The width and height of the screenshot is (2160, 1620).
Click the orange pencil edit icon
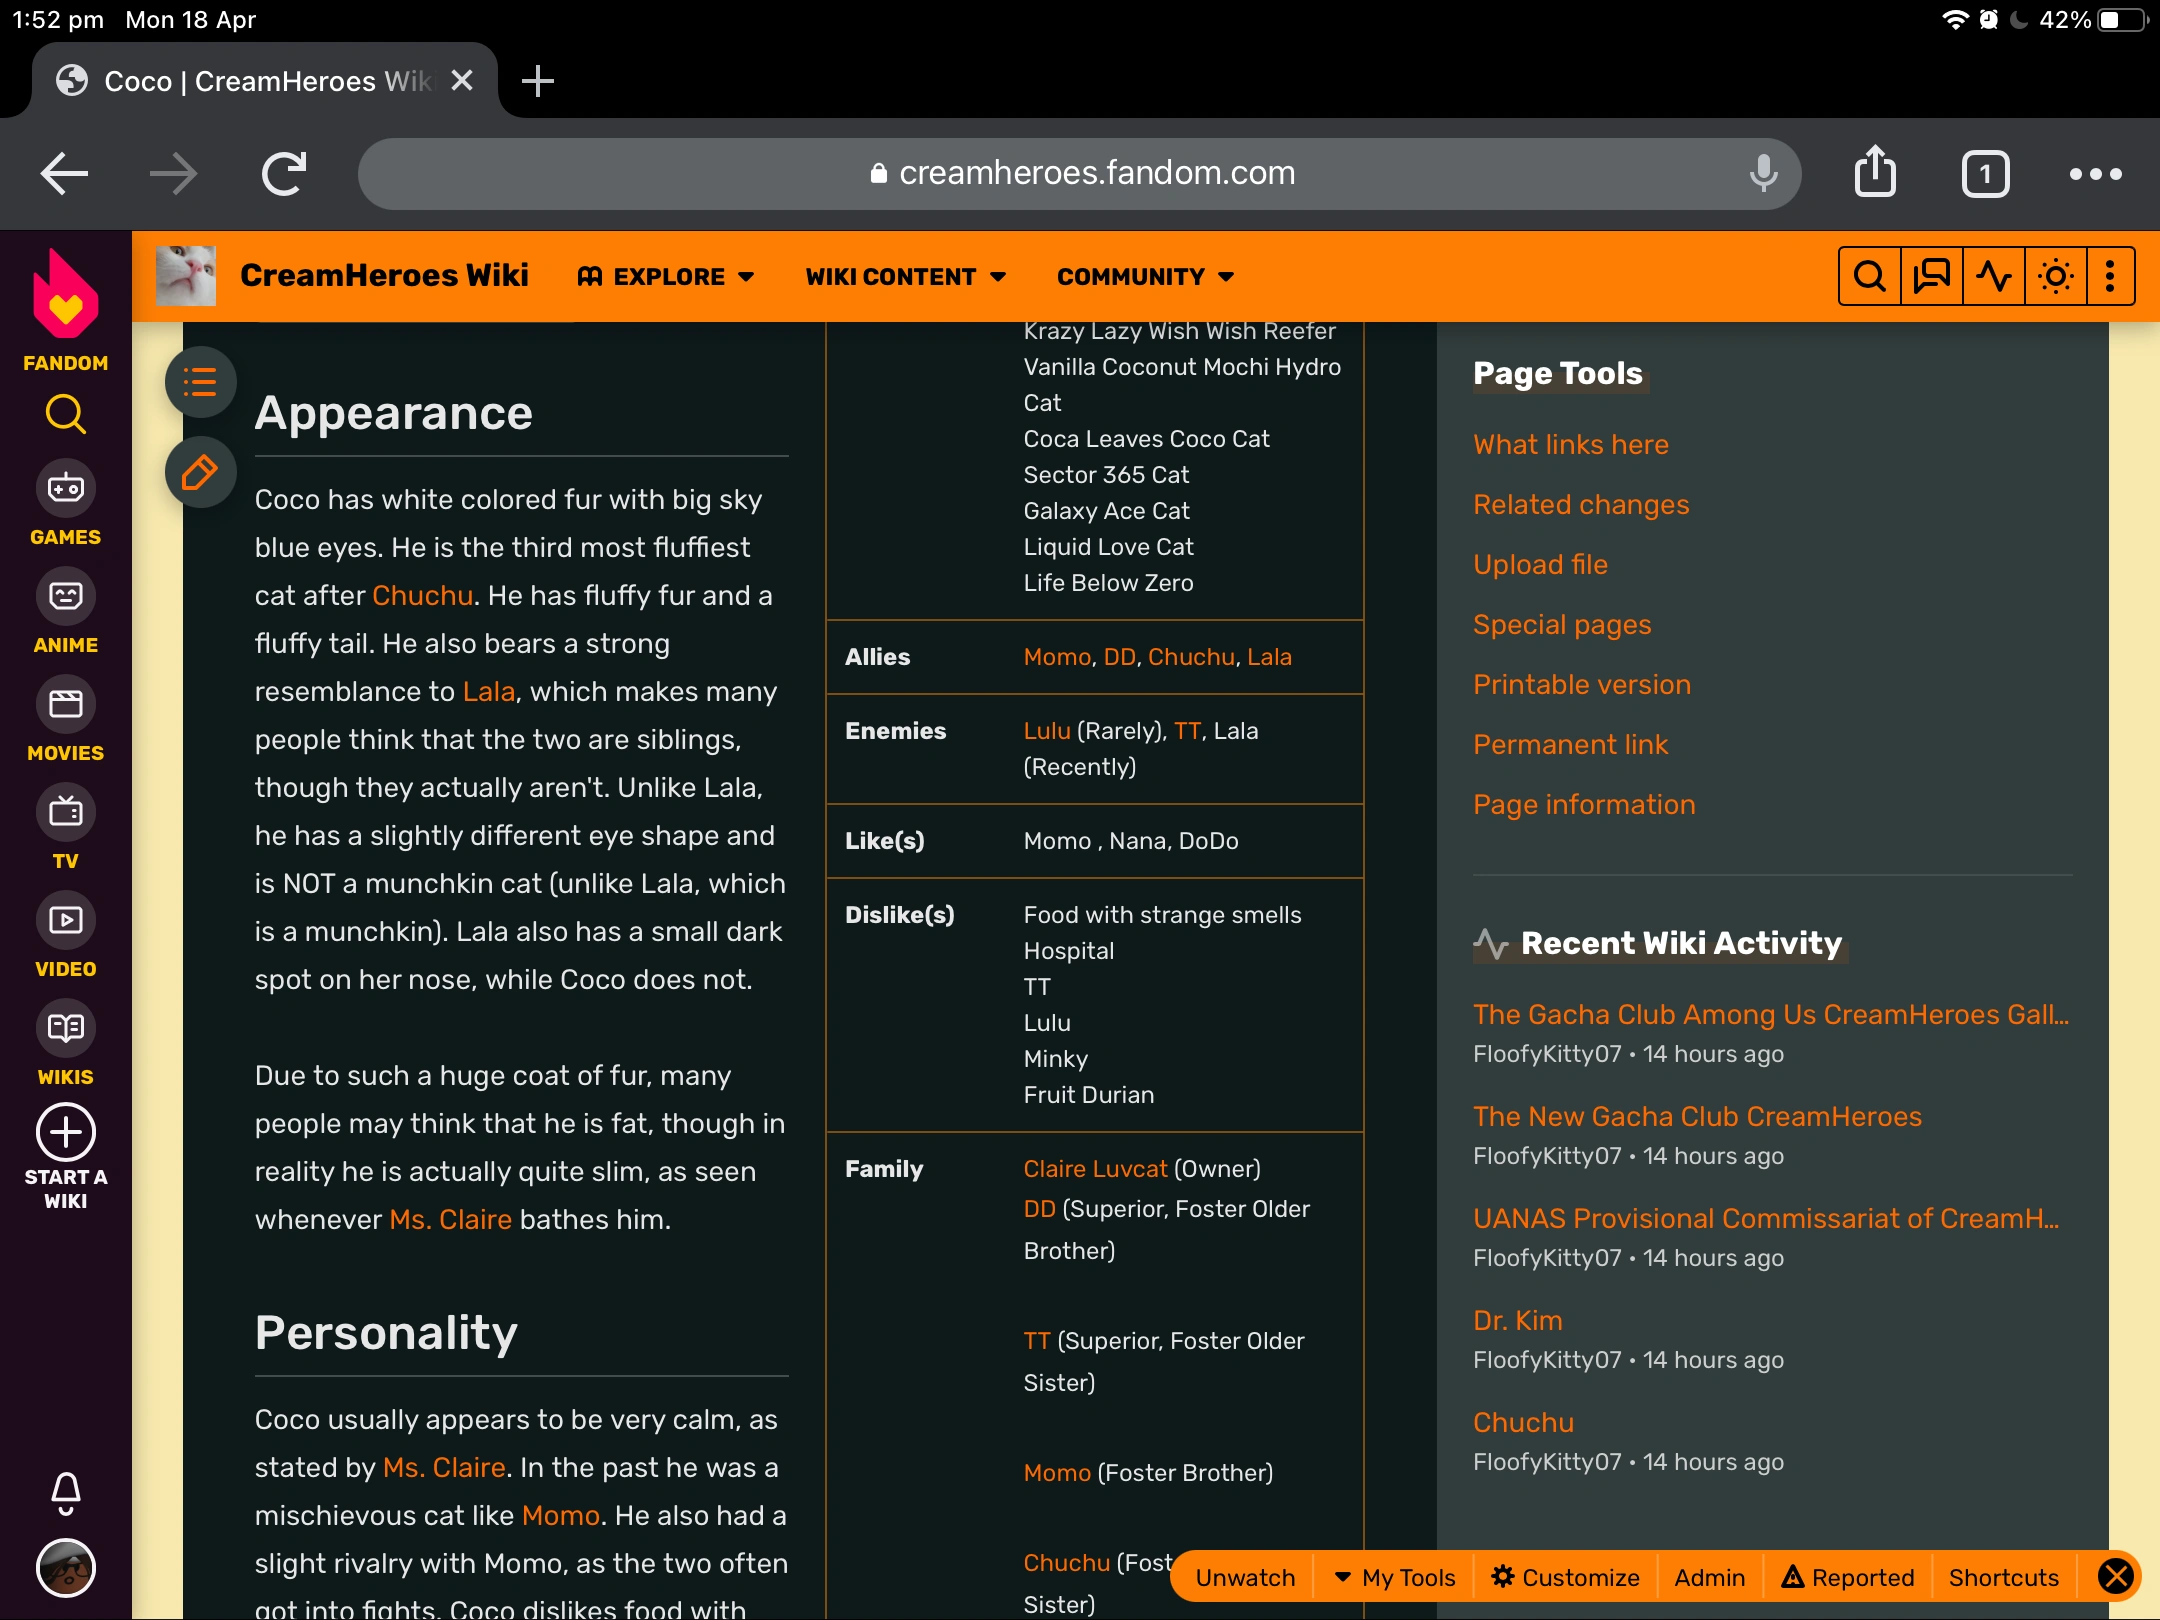pyautogui.click(x=200, y=472)
